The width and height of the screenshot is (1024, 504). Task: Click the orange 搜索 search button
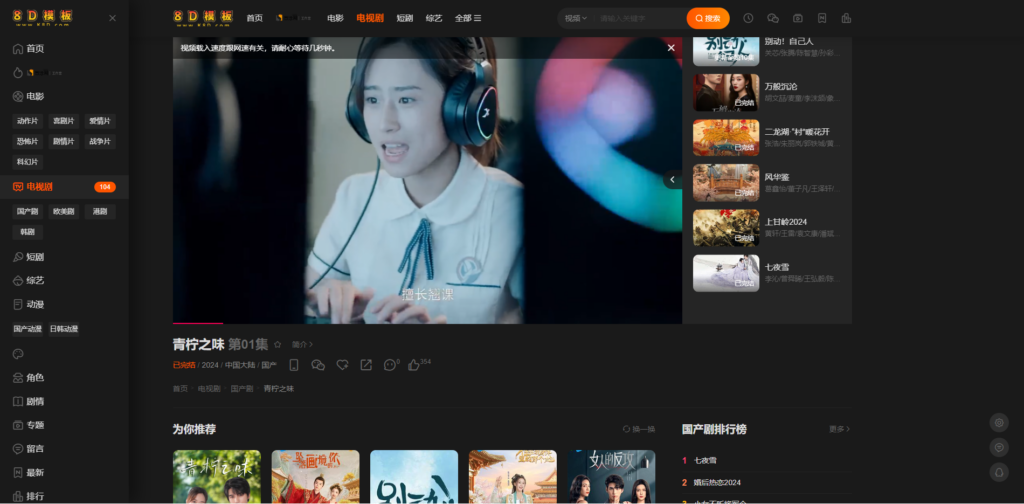[x=708, y=18]
